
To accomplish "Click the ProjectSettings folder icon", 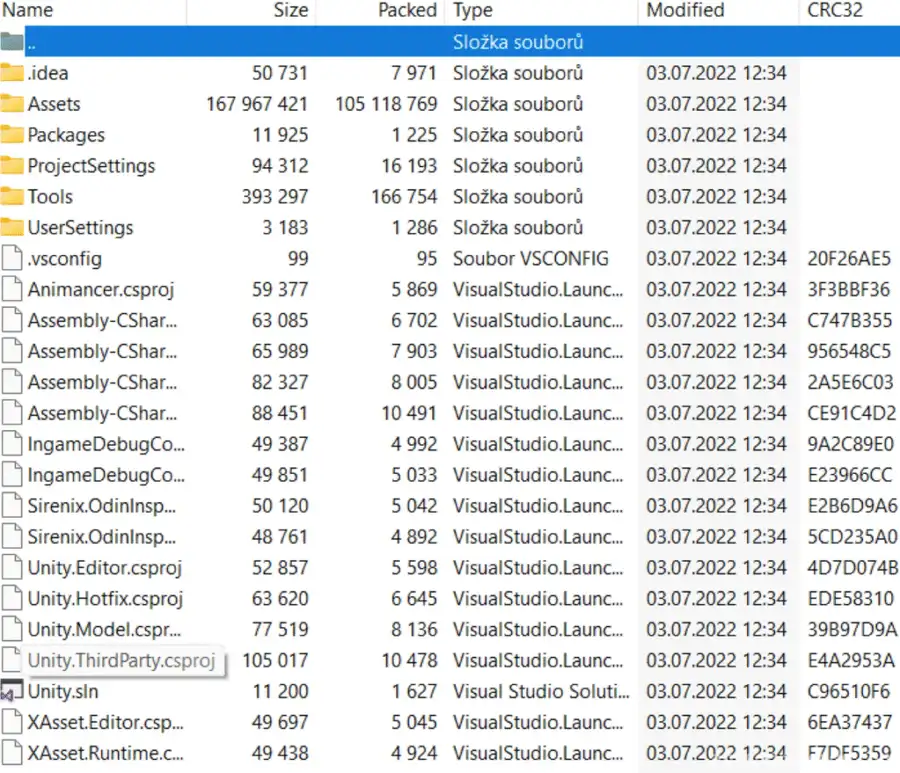I will pos(12,166).
